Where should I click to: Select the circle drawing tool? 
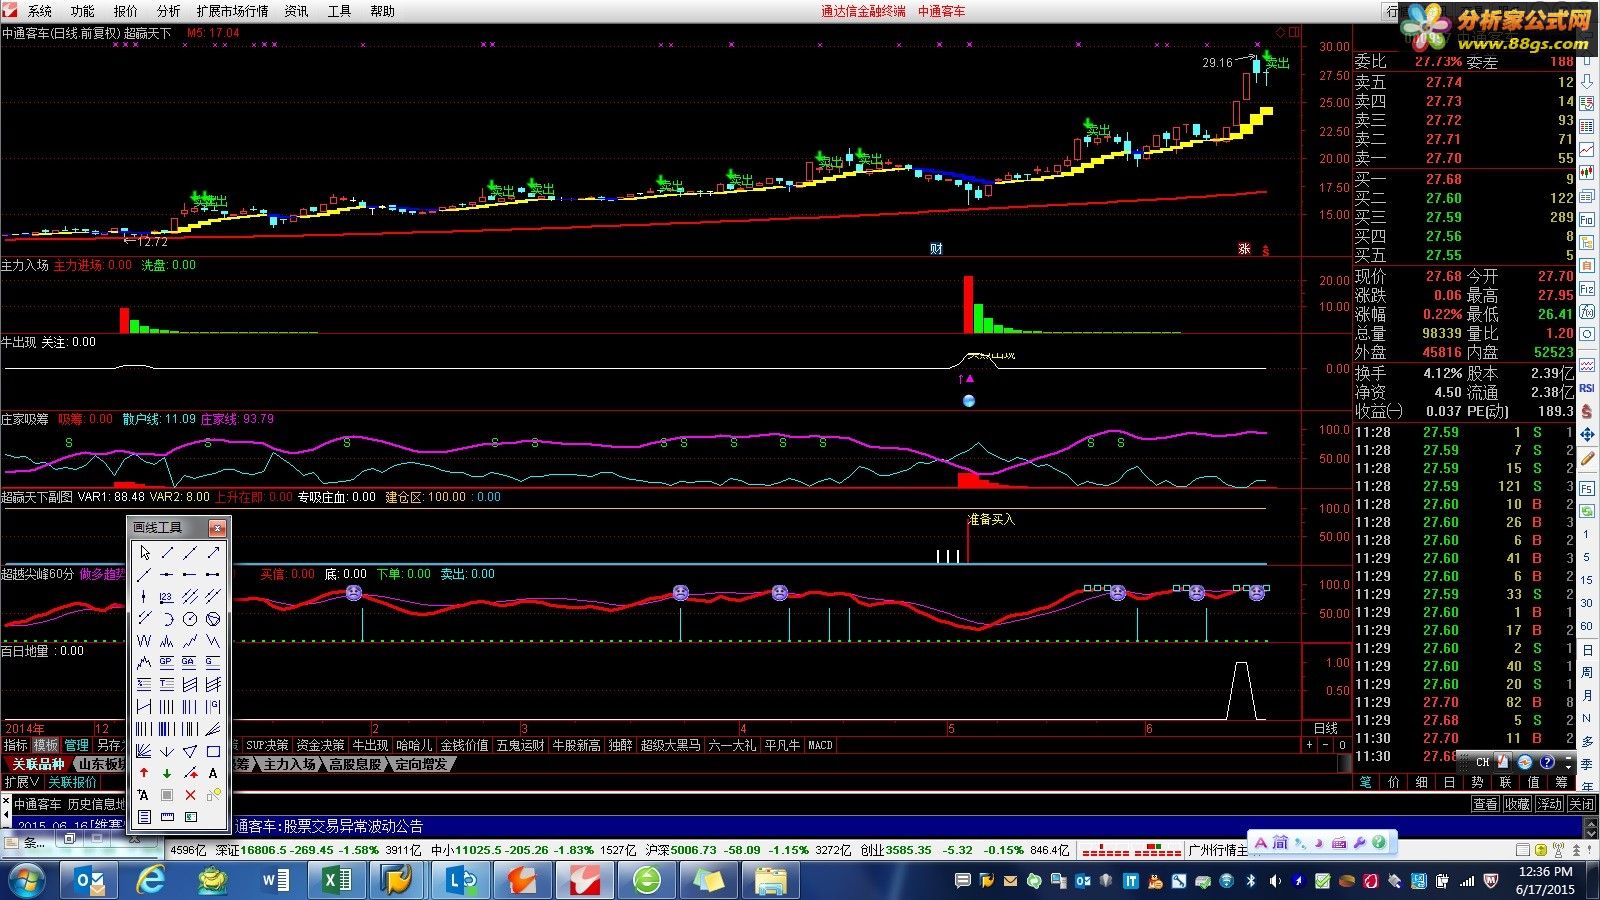pyautogui.click(x=190, y=619)
